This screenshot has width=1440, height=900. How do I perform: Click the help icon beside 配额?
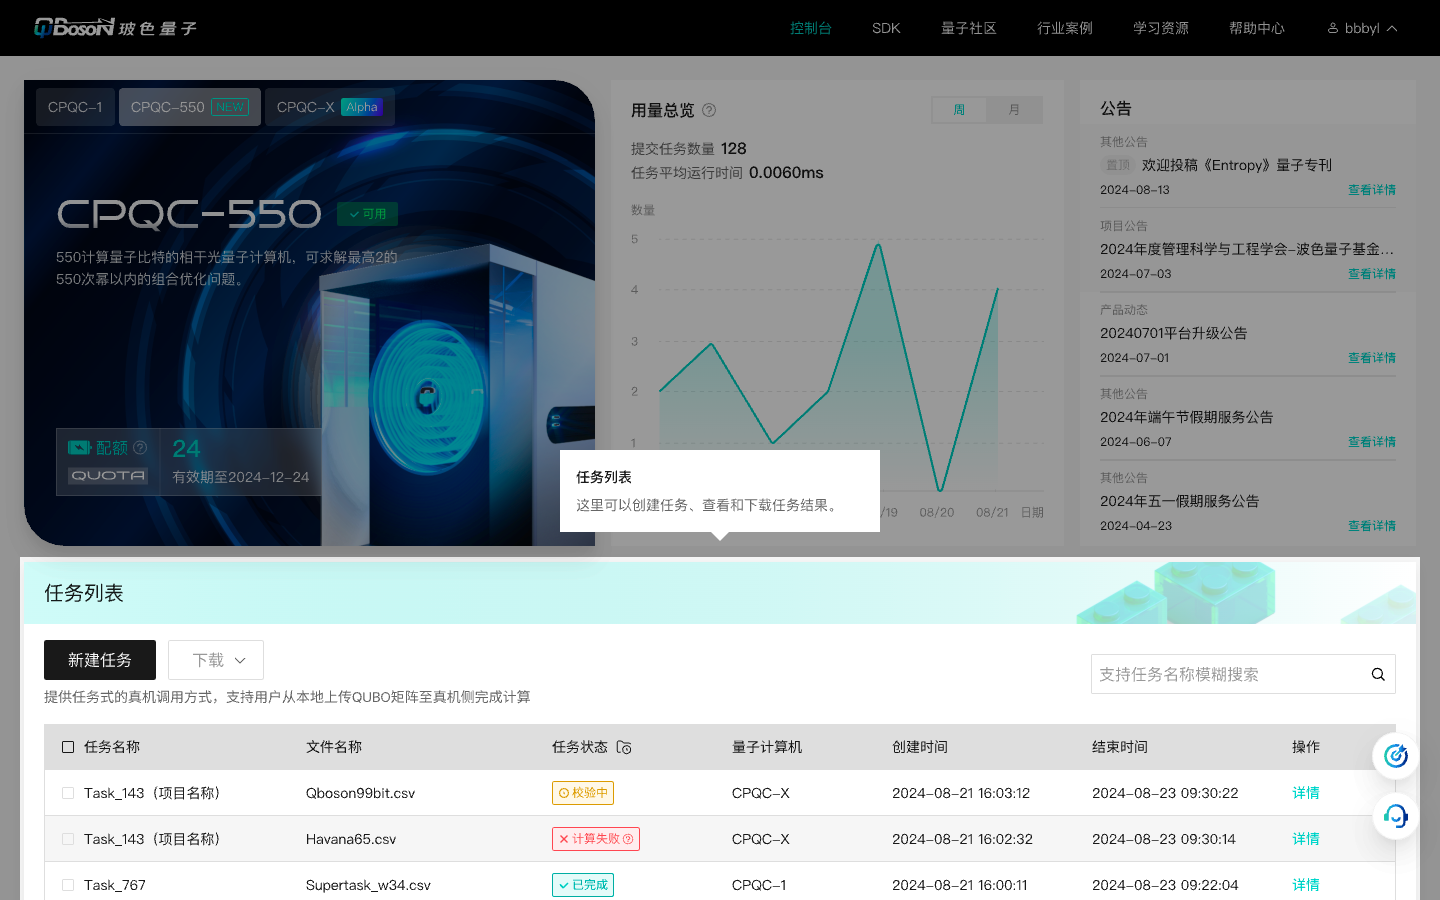click(x=140, y=448)
